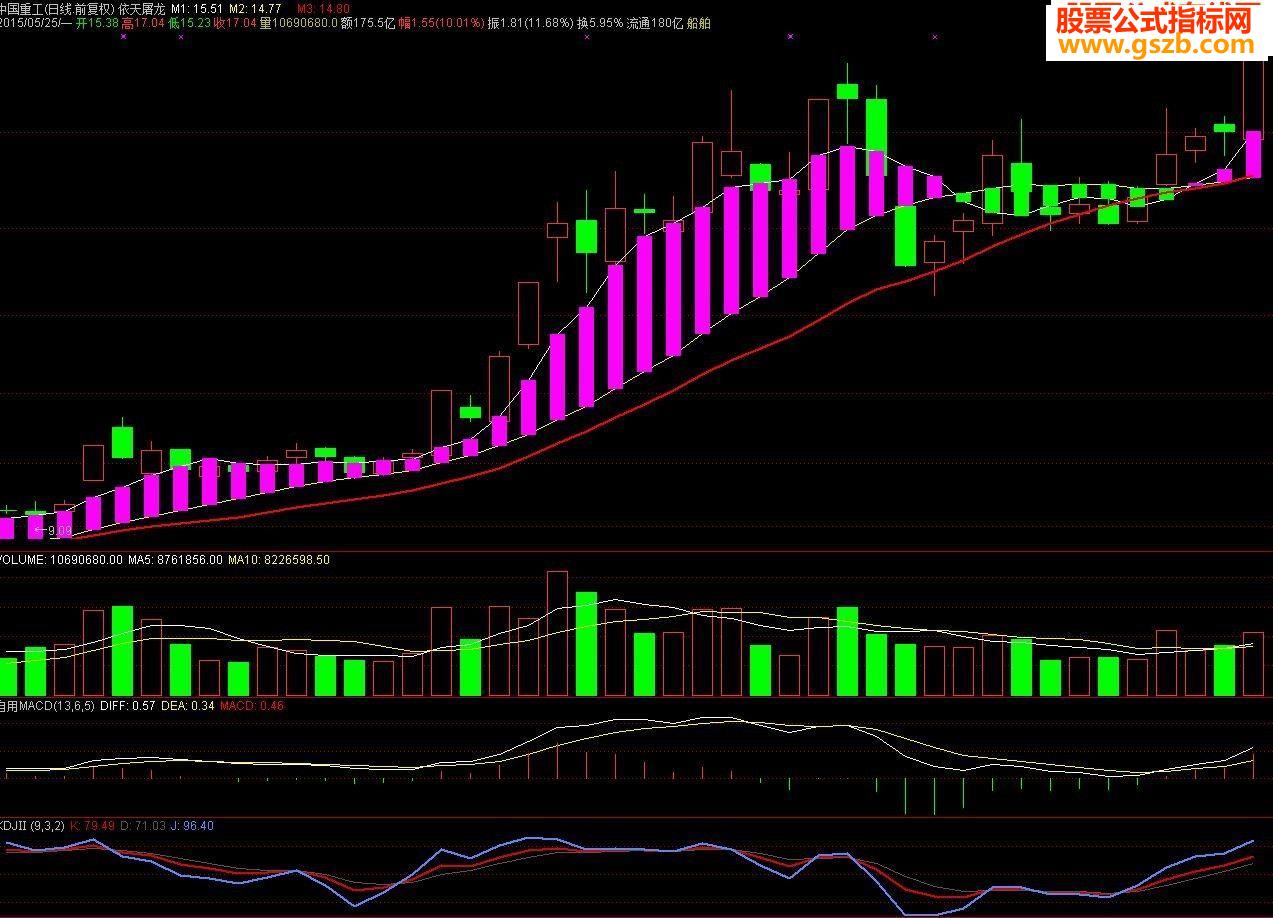Click the K: 79.49 value
The image size is (1273, 918).
[x=92, y=825]
